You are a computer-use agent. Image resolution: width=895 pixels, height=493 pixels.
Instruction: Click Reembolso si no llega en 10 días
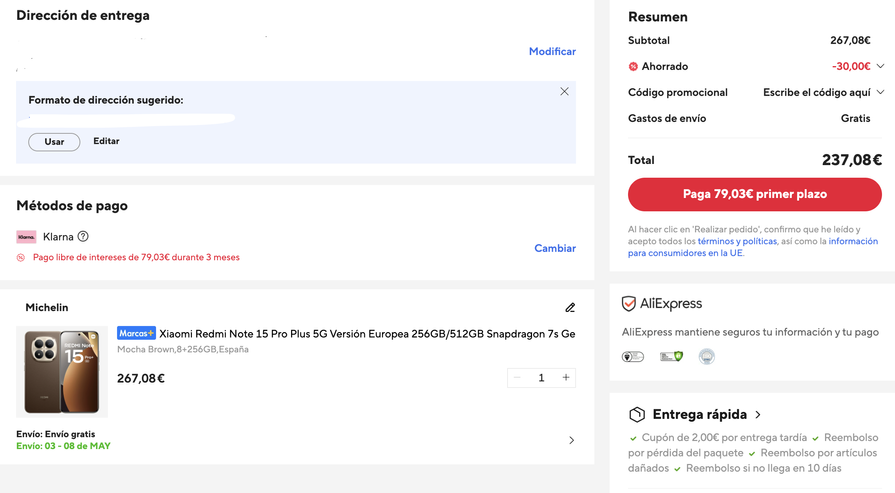(x=764, y=468)
